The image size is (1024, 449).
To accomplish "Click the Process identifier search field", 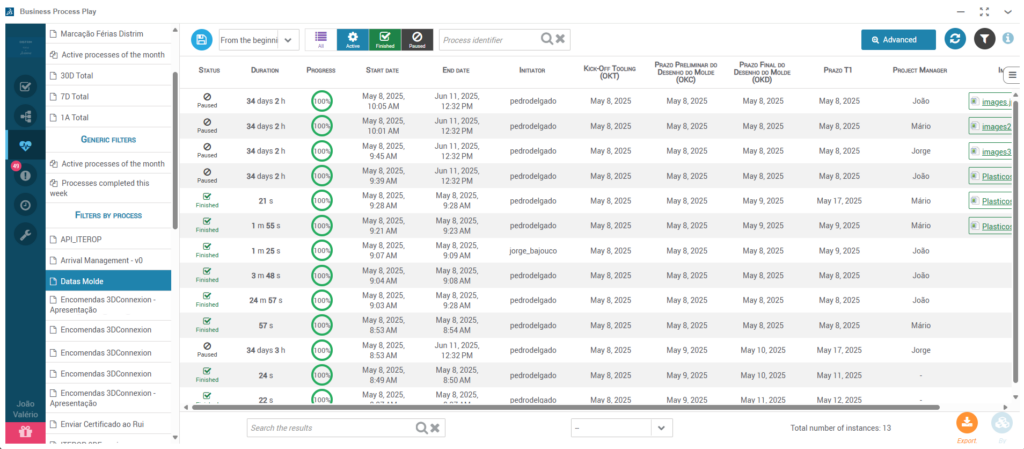I will tap(490, 39).
